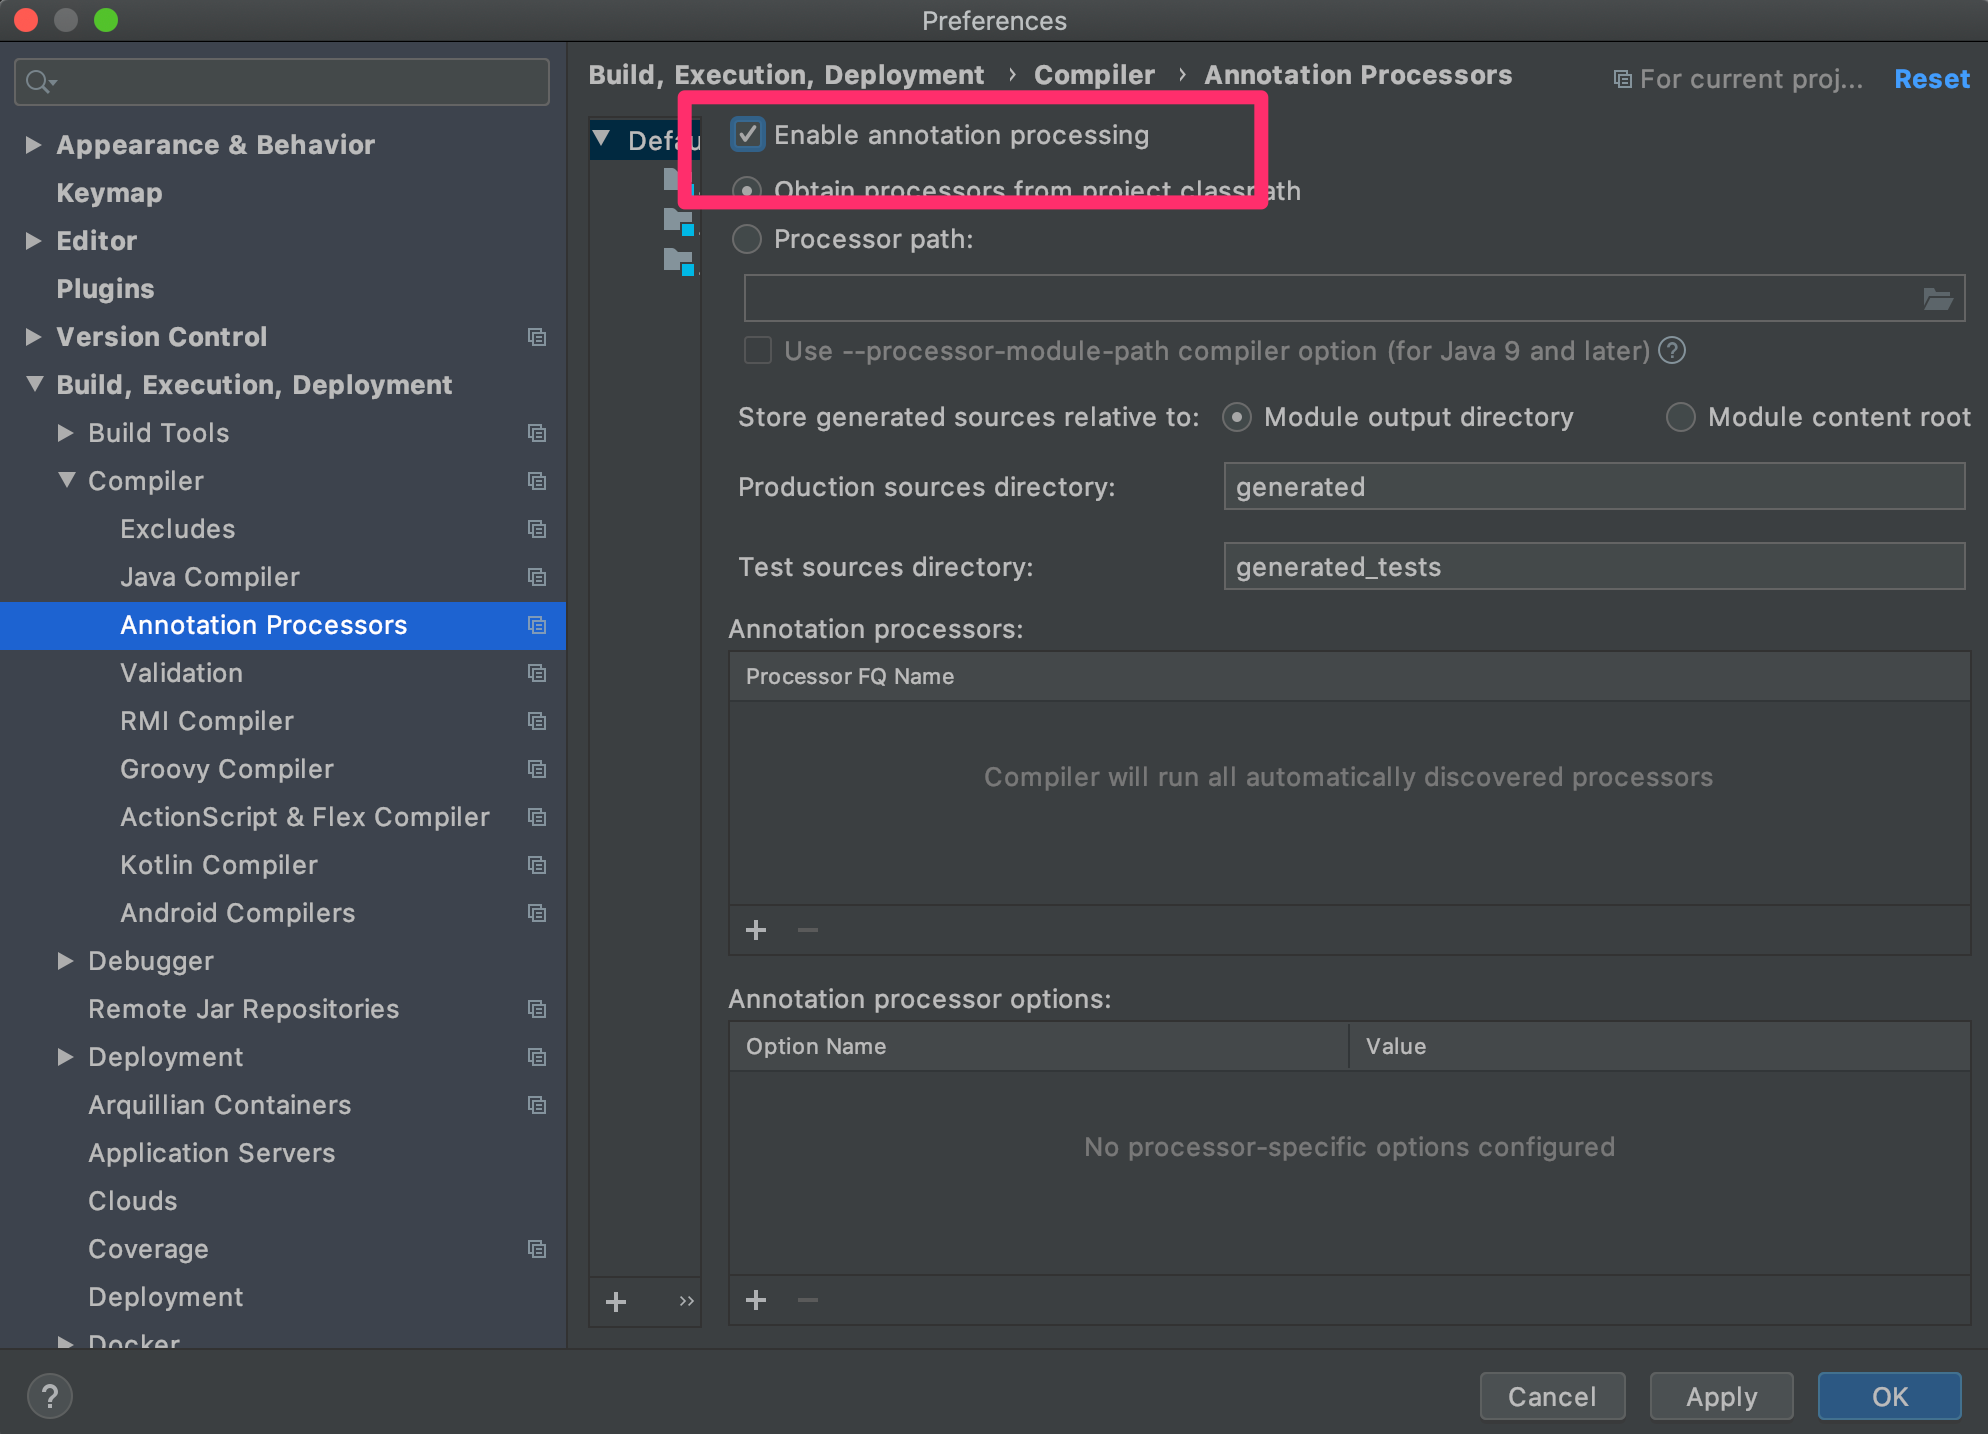Image resolution: width=1988 pixels, height=1434 pixels.
Task: Click plus icon under Annotation processors table
Action: pyautogui.click(x=756, y=930)
